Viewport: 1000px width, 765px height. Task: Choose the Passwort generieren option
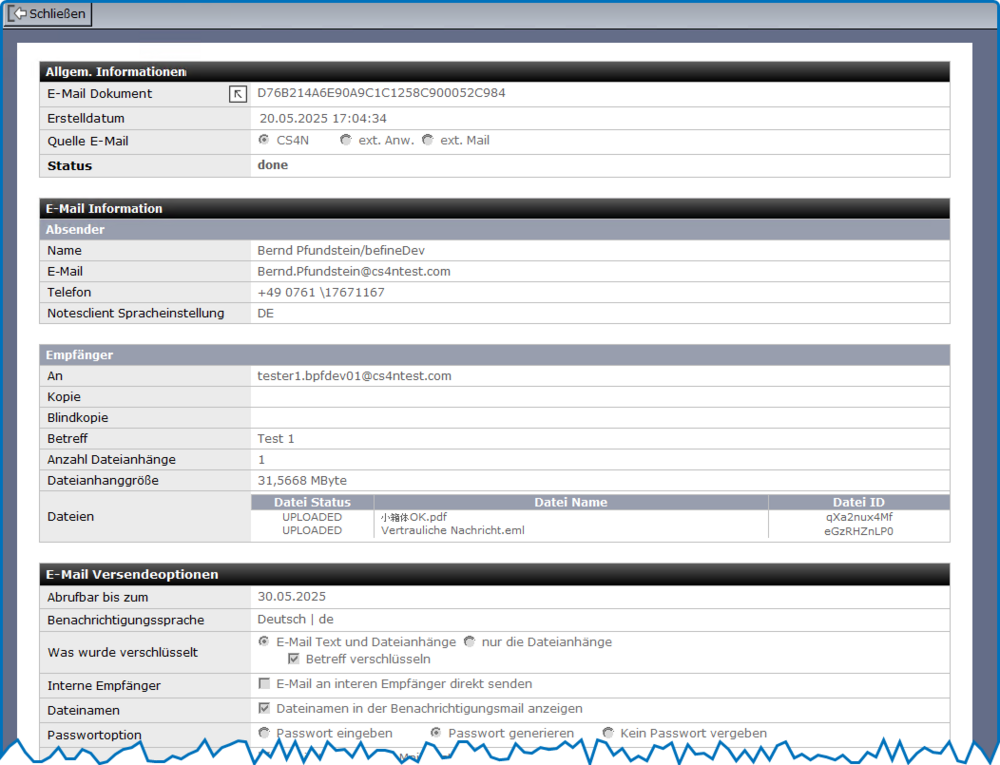pyautogui.click(x=436, y=733)
